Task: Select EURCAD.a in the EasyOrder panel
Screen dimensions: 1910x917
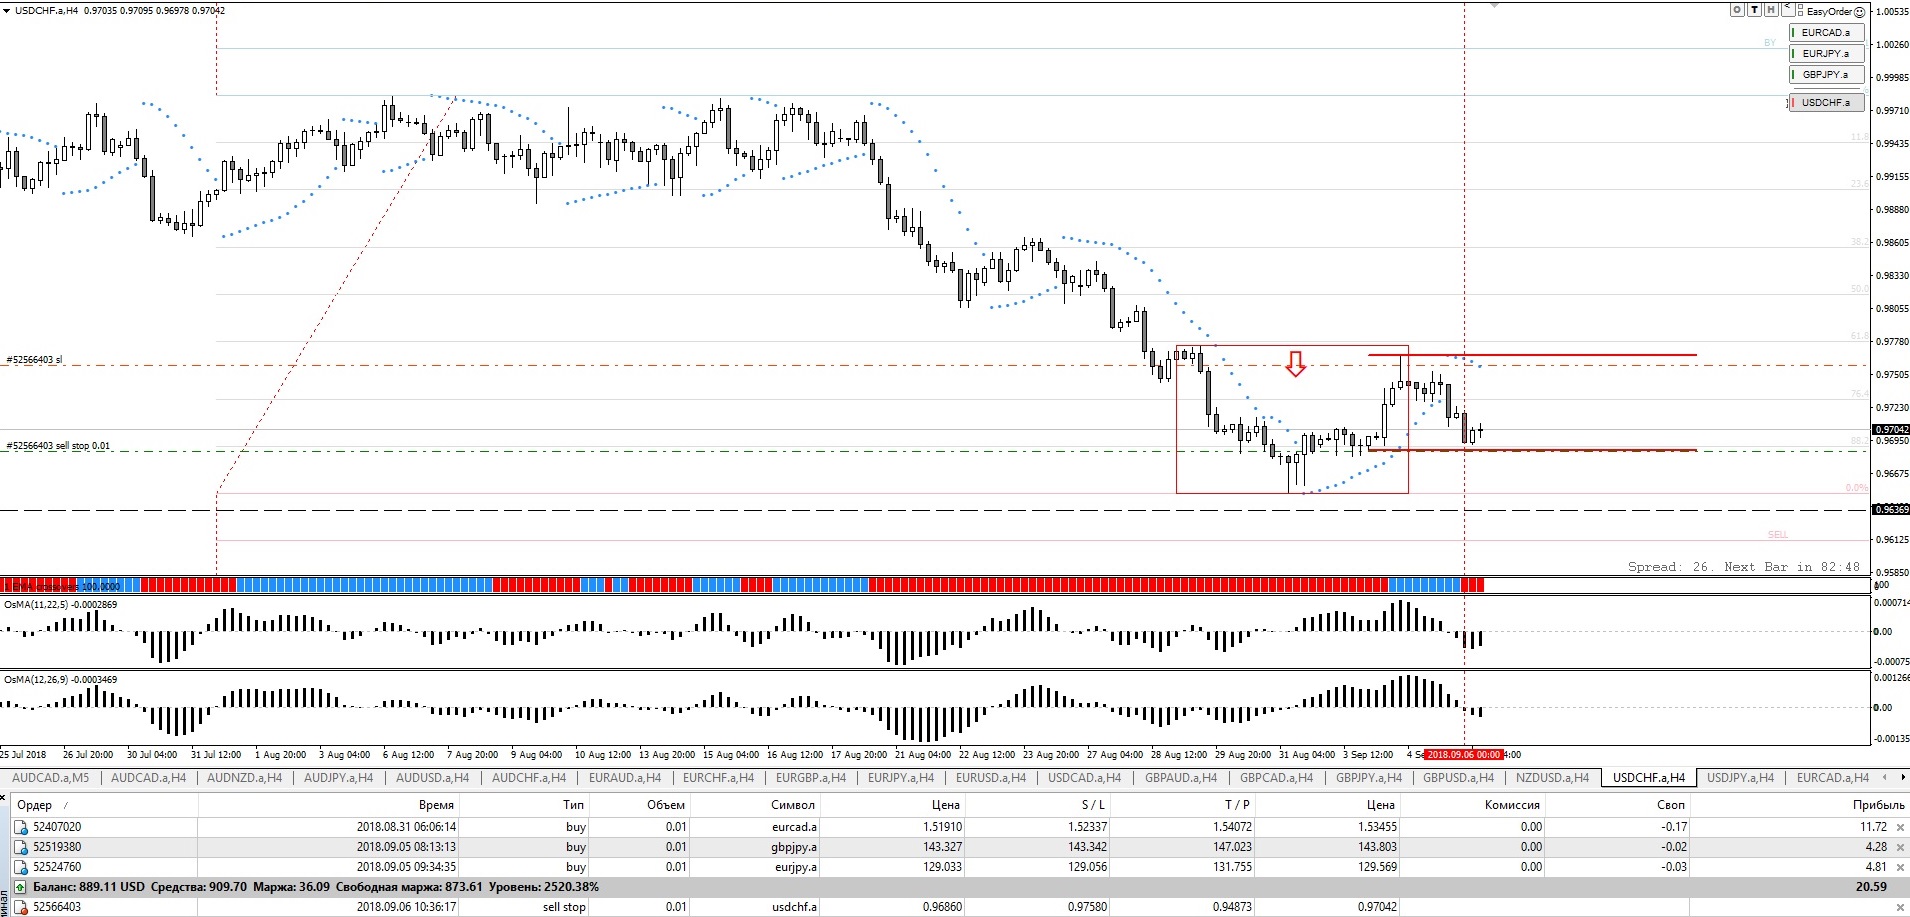Action: (1827, 32)
